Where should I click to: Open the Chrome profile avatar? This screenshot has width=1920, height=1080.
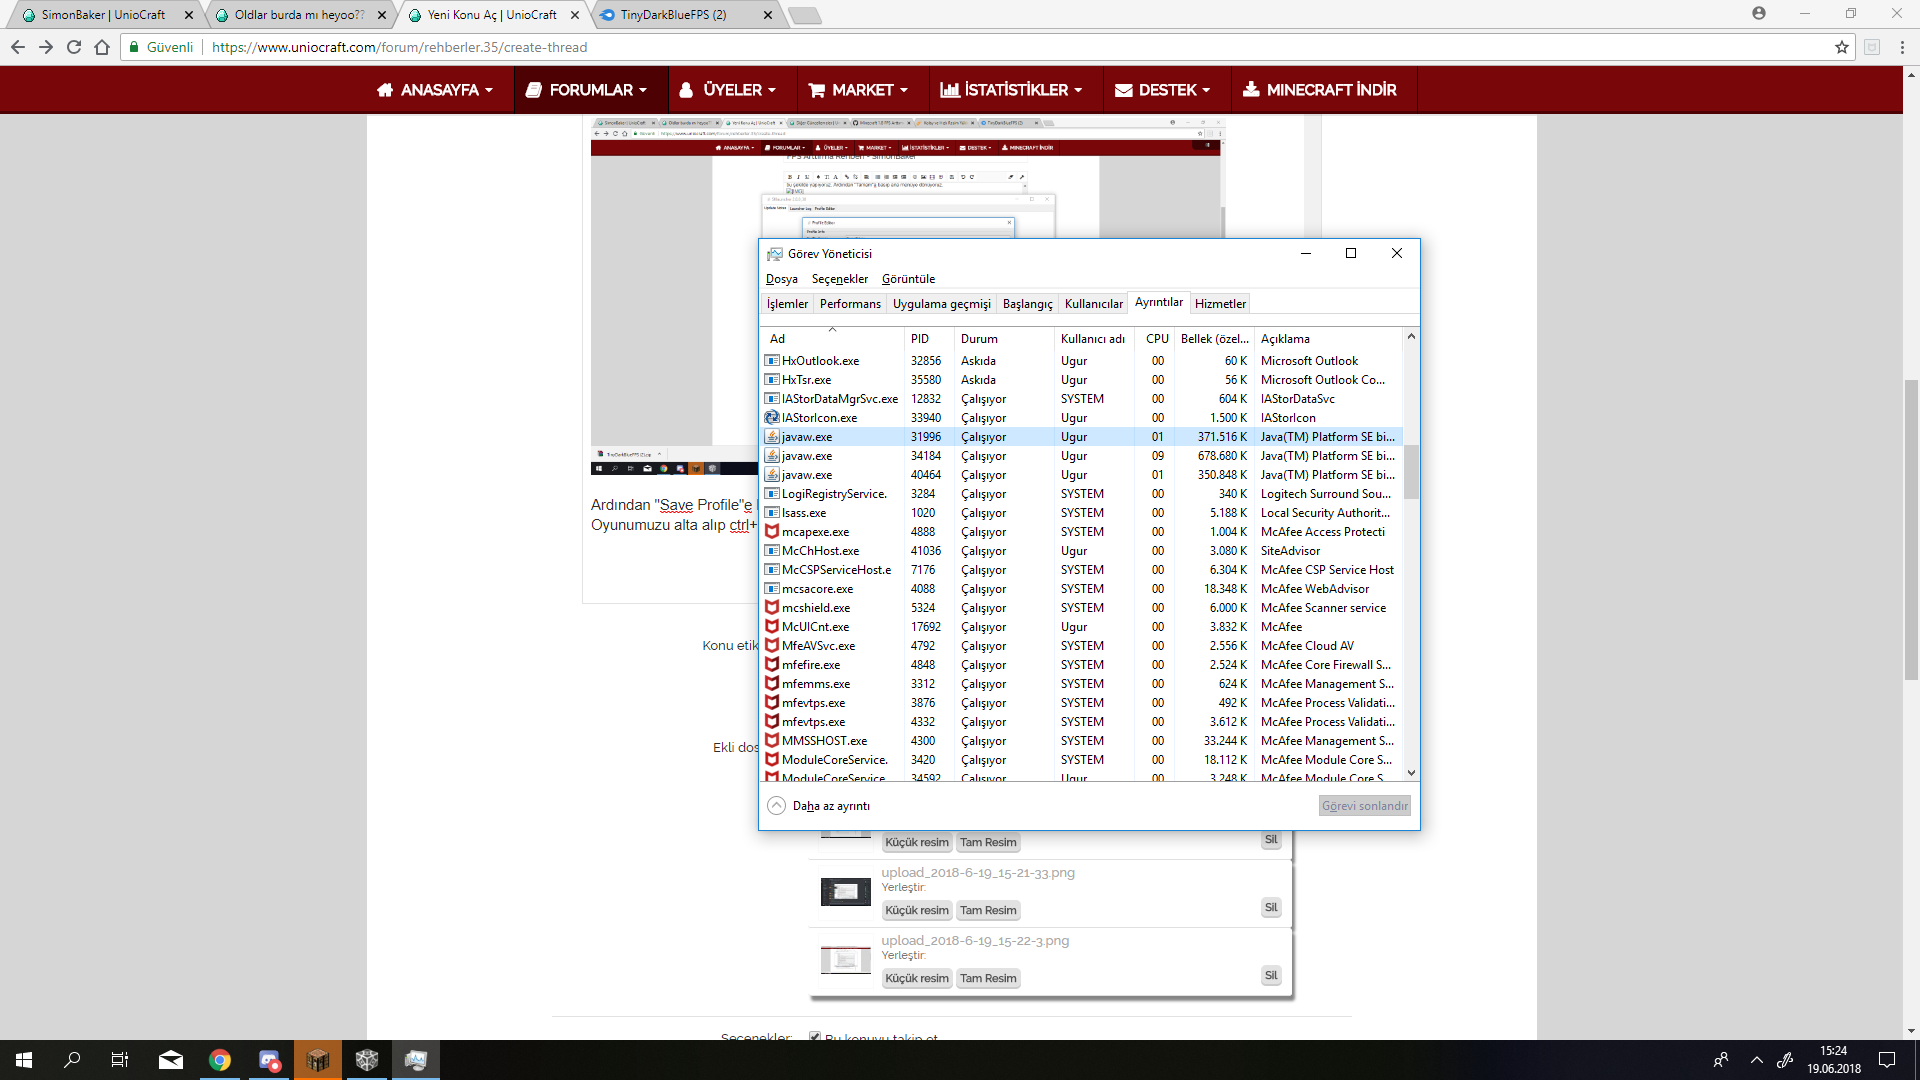pos(1759,13)
